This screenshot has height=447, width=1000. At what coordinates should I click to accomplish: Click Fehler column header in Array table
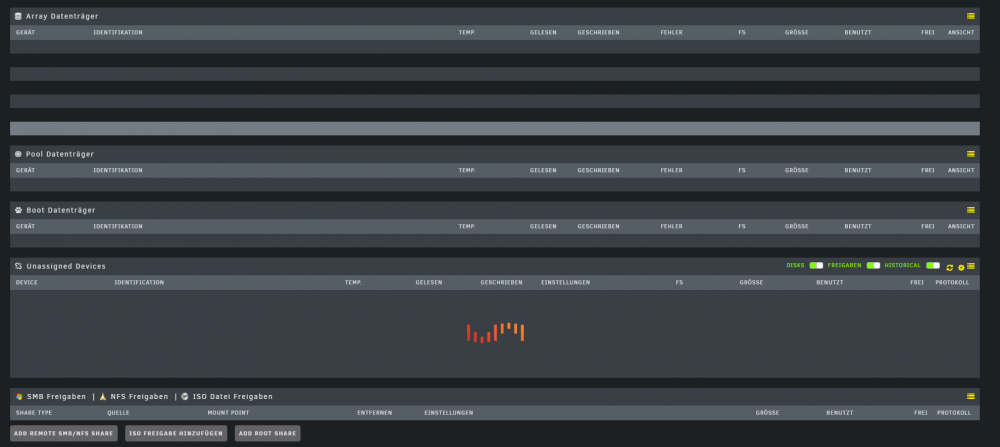pyautogui.click(x=672, y=33)
